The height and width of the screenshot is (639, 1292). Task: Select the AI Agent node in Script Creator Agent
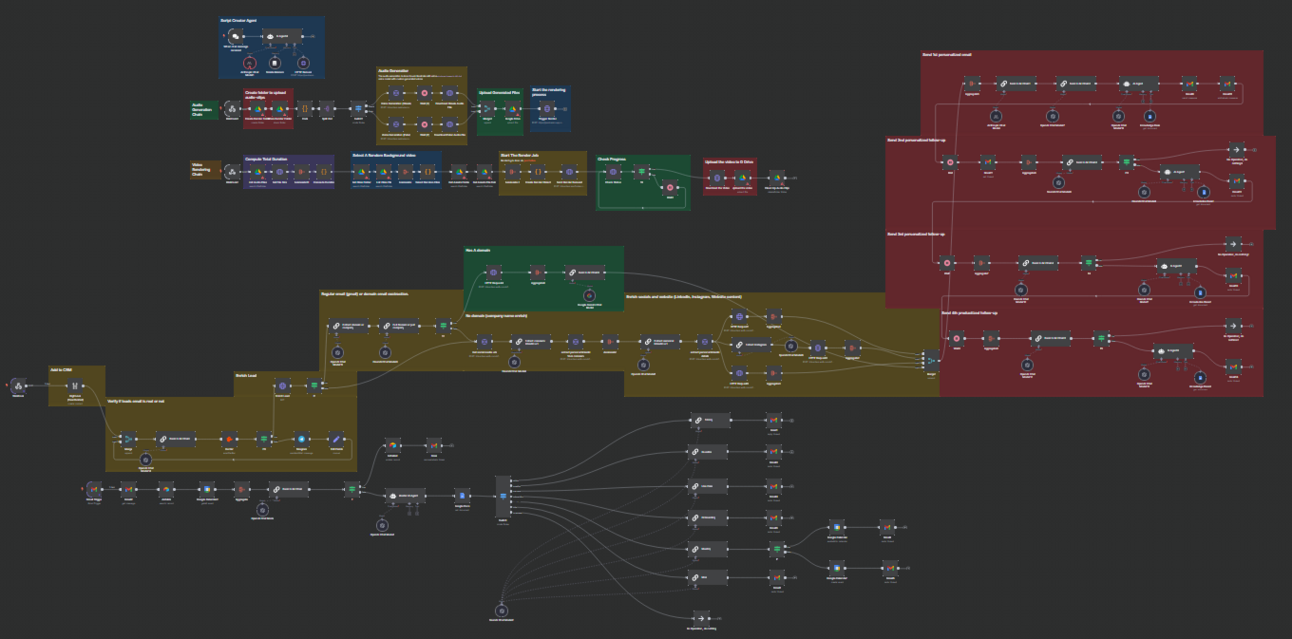coord(282,36)
